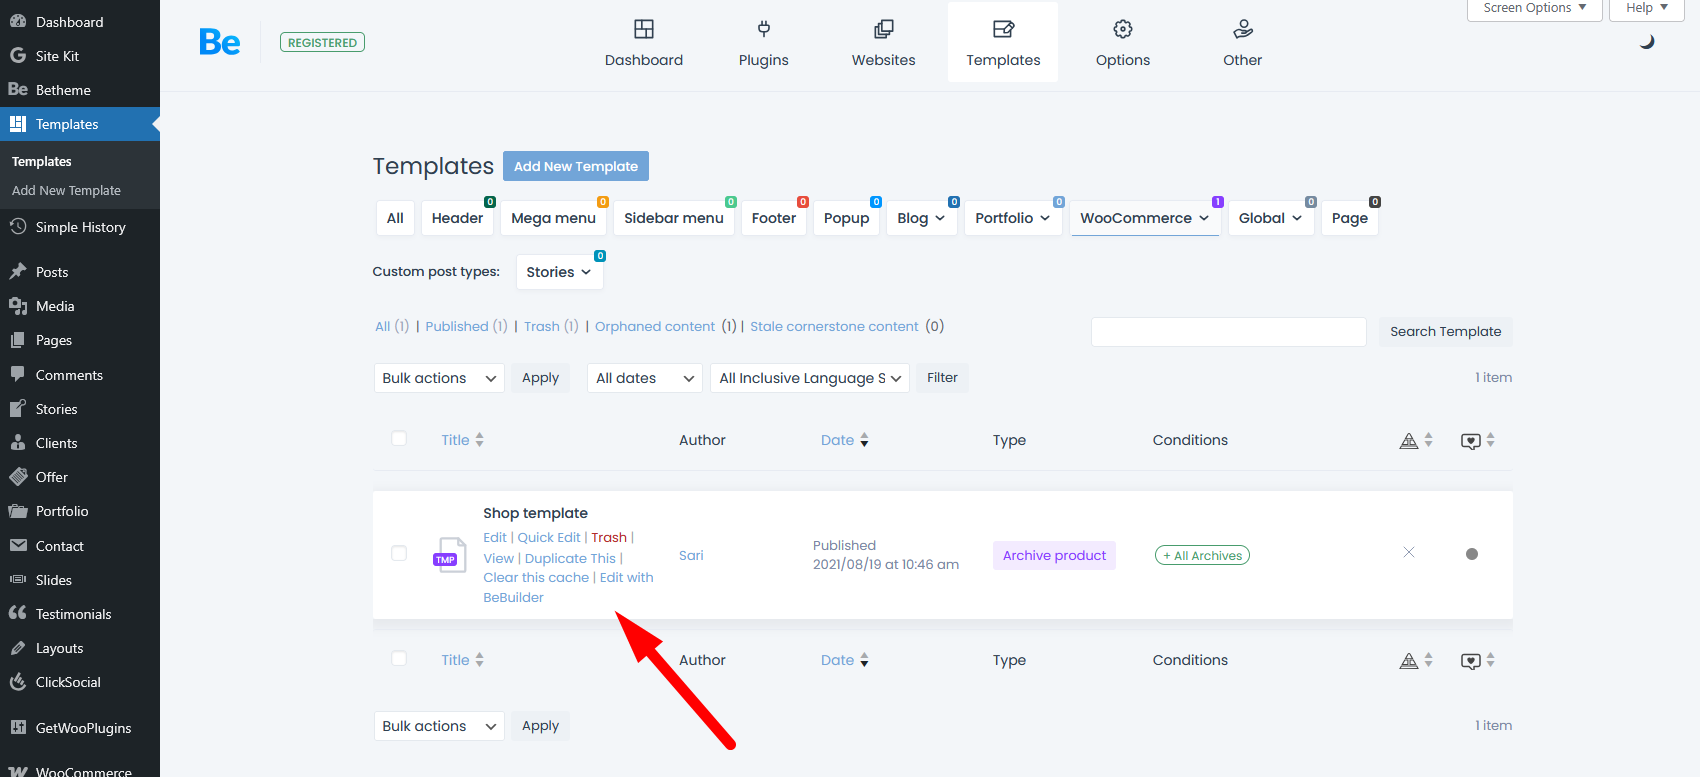Select the Popup template filter
This screenshot has height=777, width=1700.
pyautogui.click(x=847, y=218)
